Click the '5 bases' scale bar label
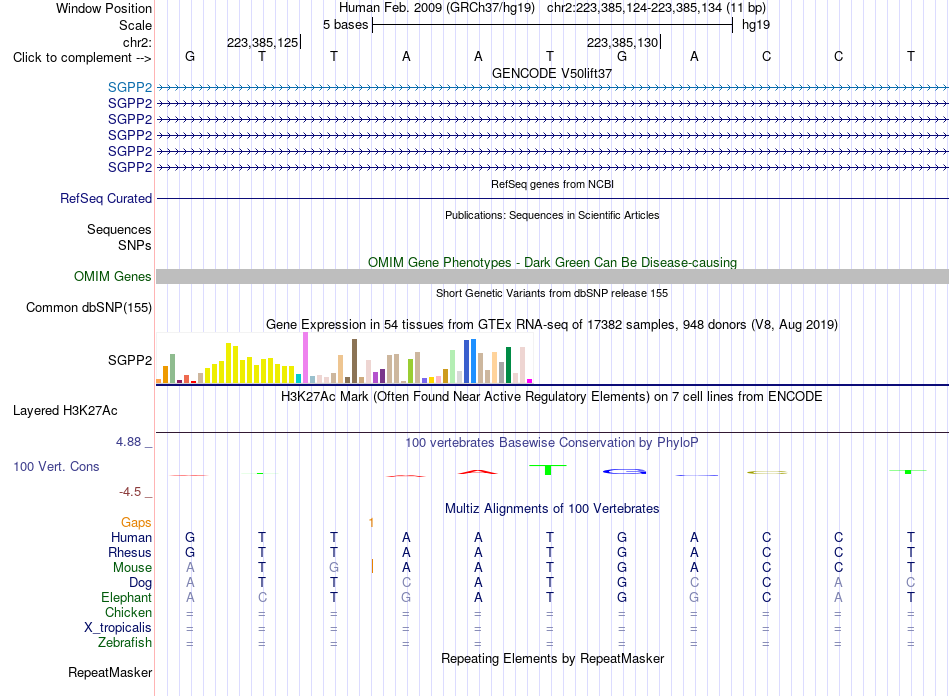 click(x=345, y=25)
